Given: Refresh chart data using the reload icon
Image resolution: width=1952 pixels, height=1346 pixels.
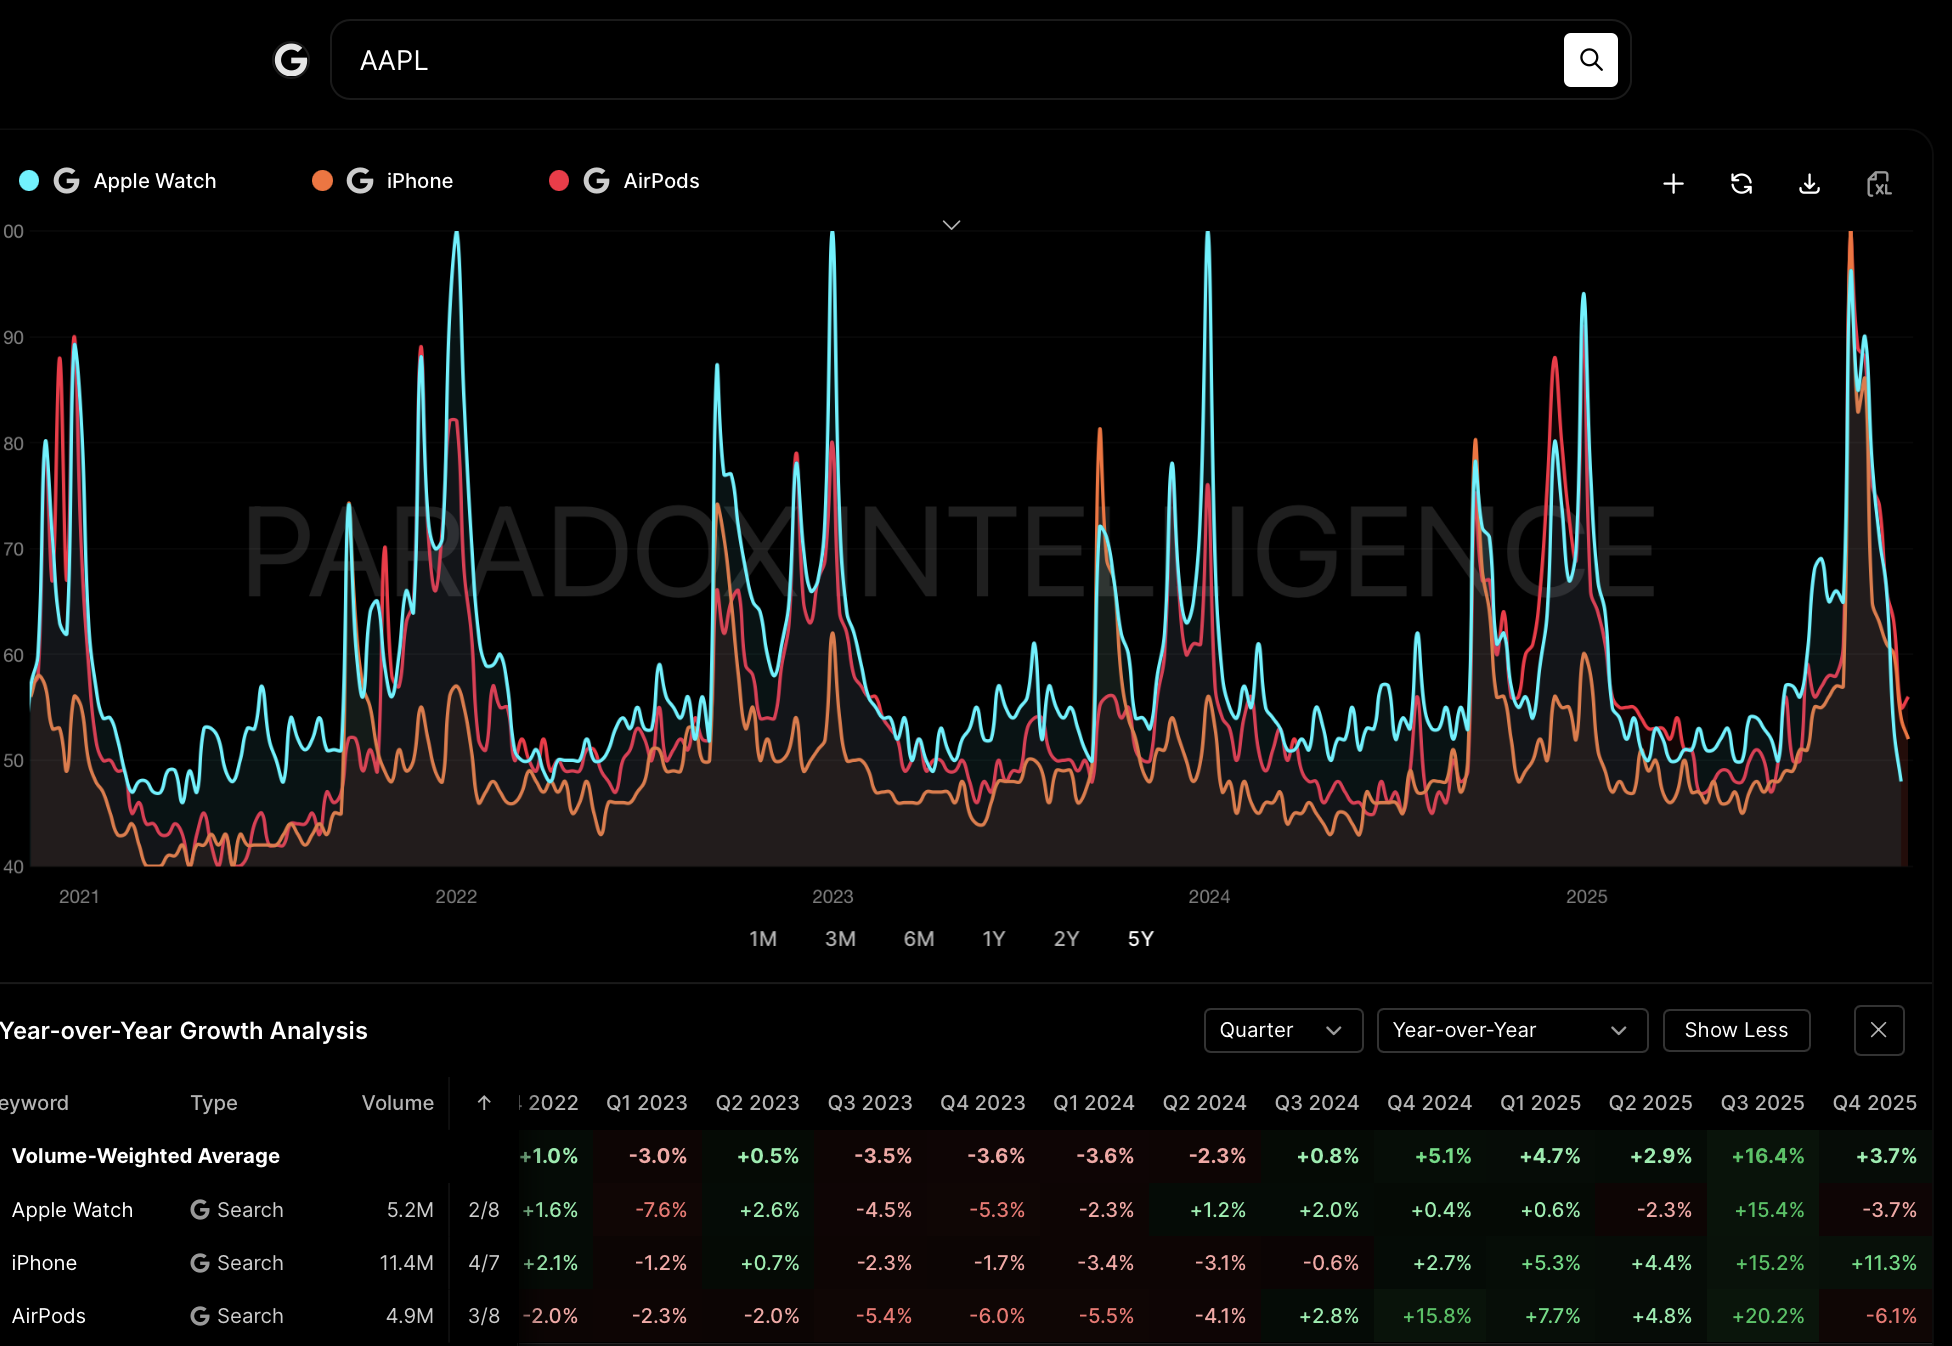Looking at the screenshot, I should tap(1741, 184).
